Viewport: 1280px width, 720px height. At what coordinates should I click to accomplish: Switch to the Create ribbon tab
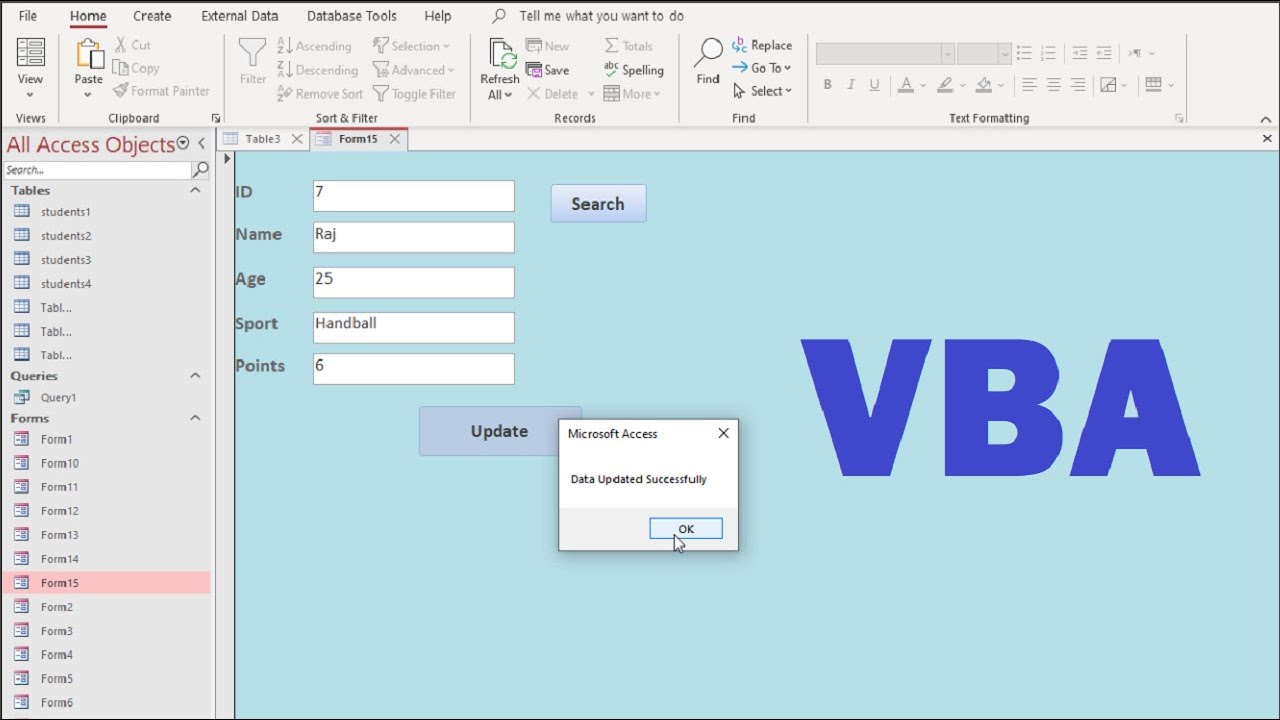[152, 16]
